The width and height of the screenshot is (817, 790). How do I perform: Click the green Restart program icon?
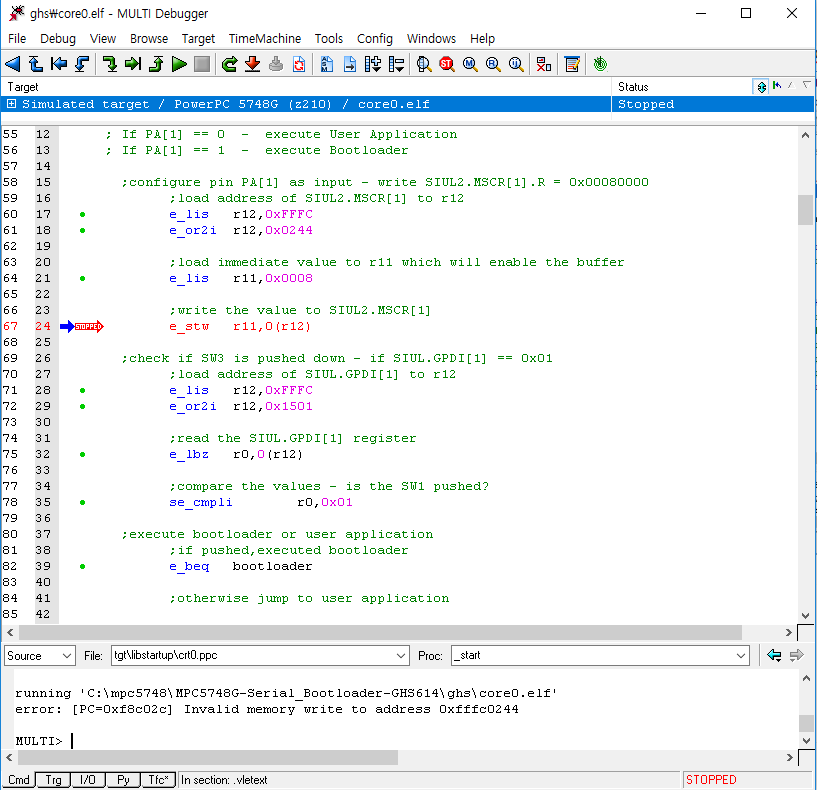click(x=229, y=64)
